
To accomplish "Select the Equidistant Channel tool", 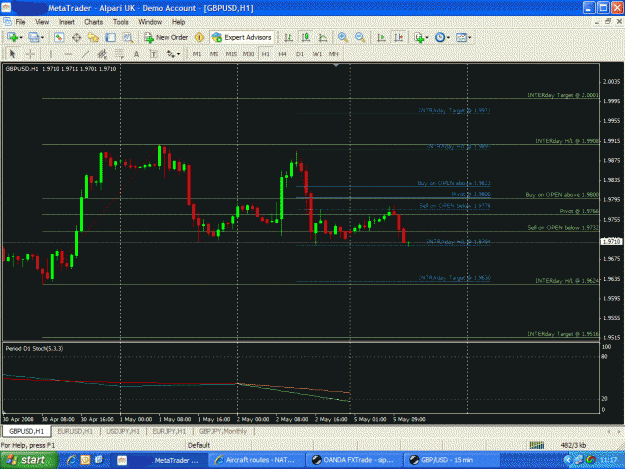I will pos(102,54).
